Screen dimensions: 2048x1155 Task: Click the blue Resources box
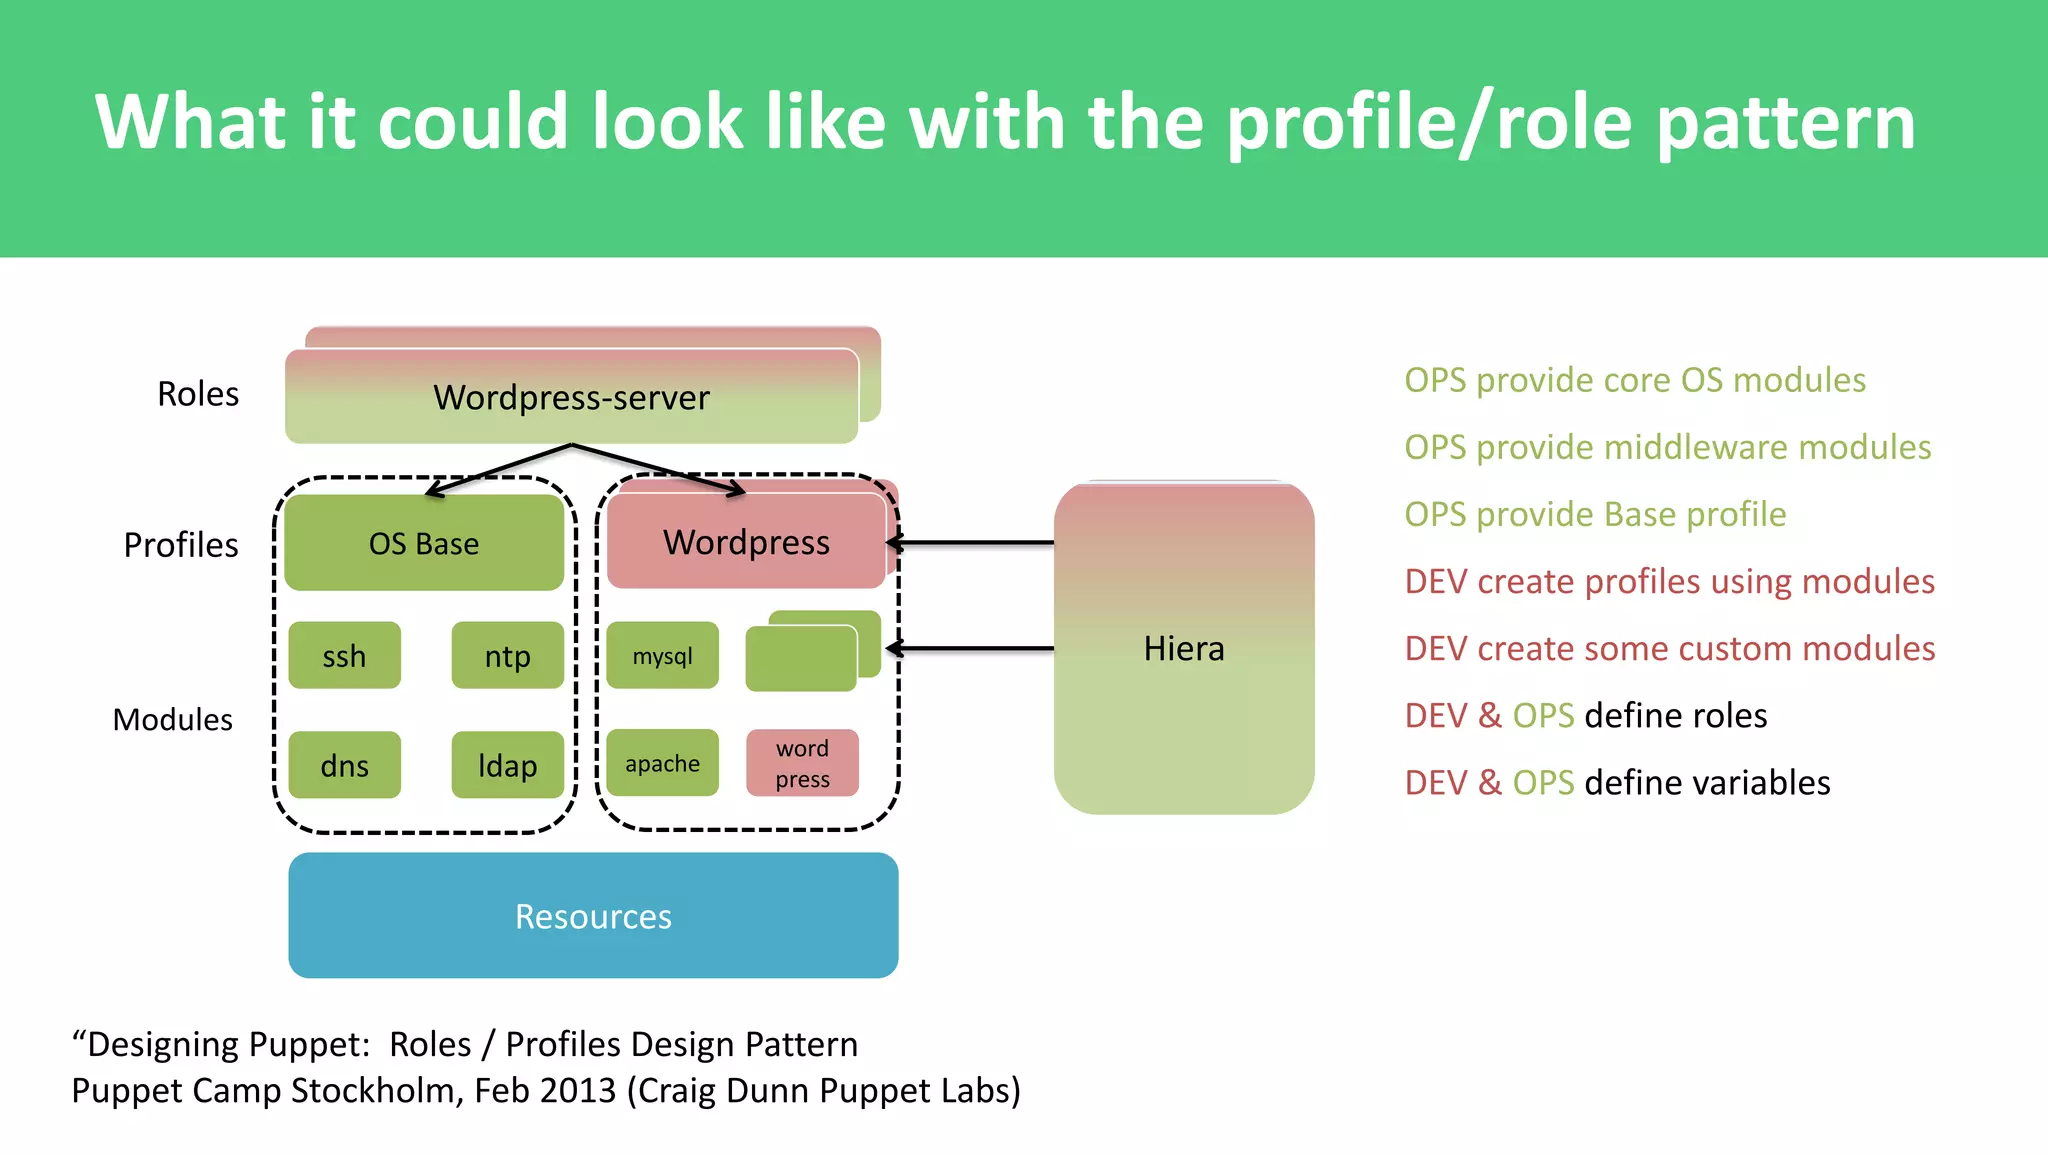593,915
